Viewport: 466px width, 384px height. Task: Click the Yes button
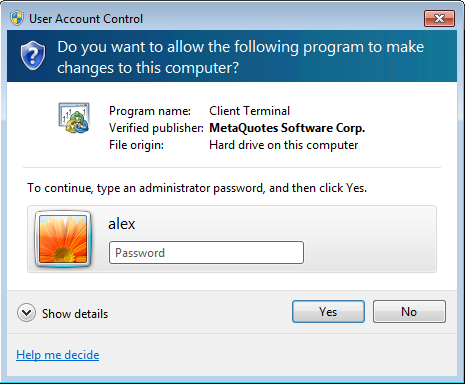[328, 312]
